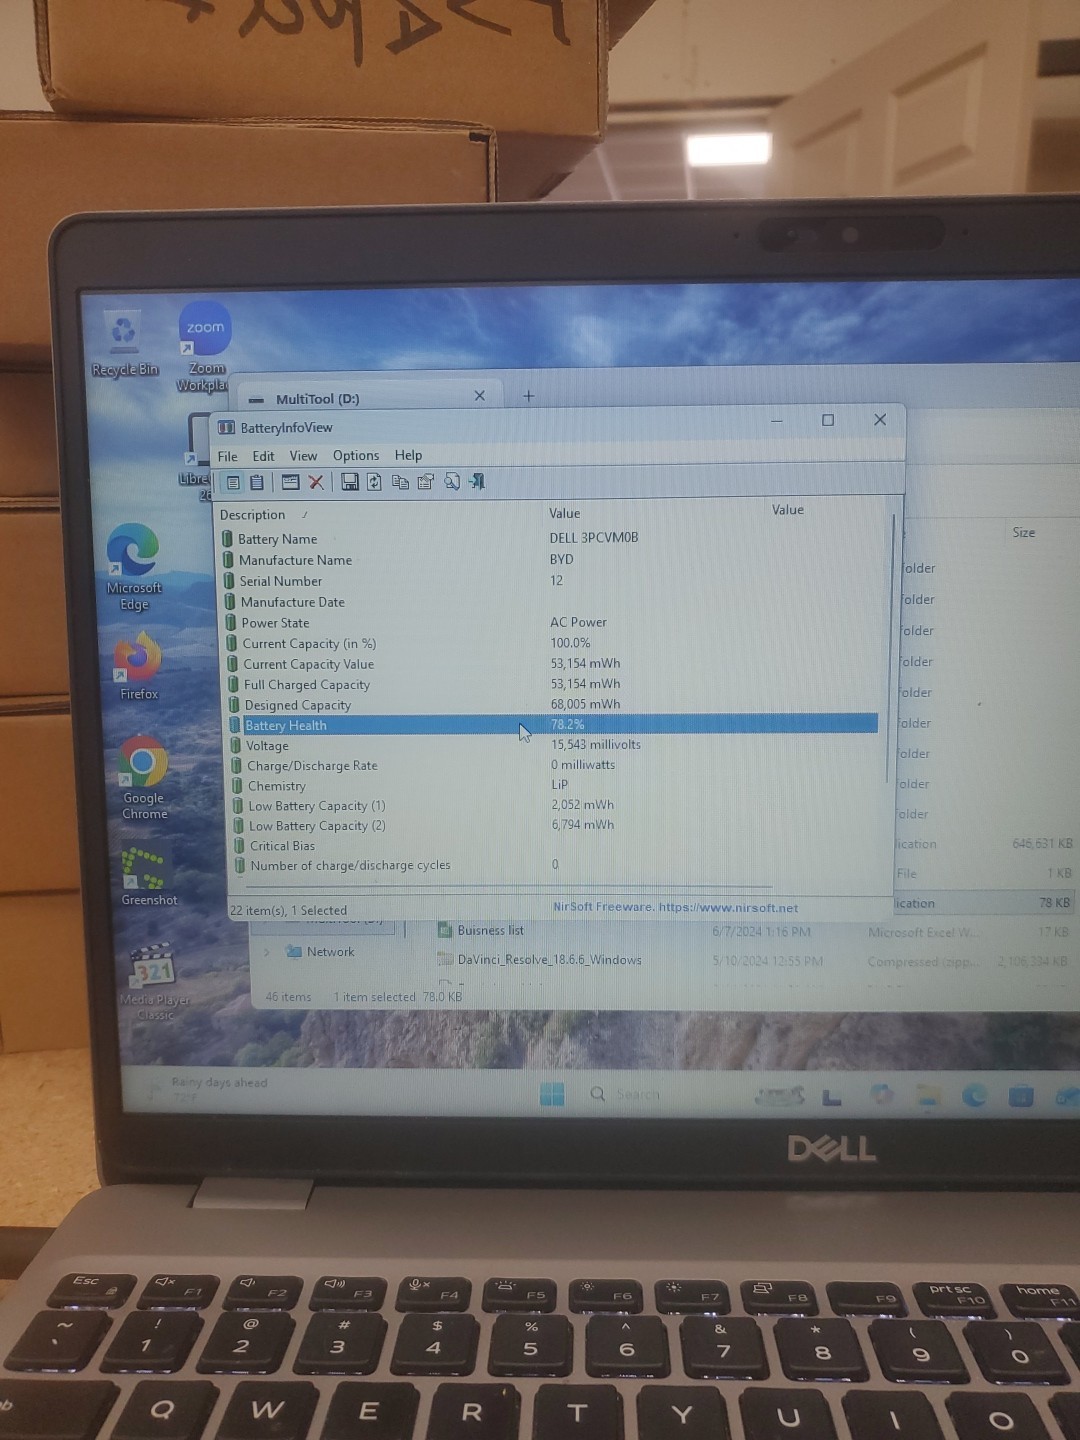The width and height of the screenshot is (1080, 1440).
Task: Open the NirSoft Freeware website link
Action: click(675, 908)
